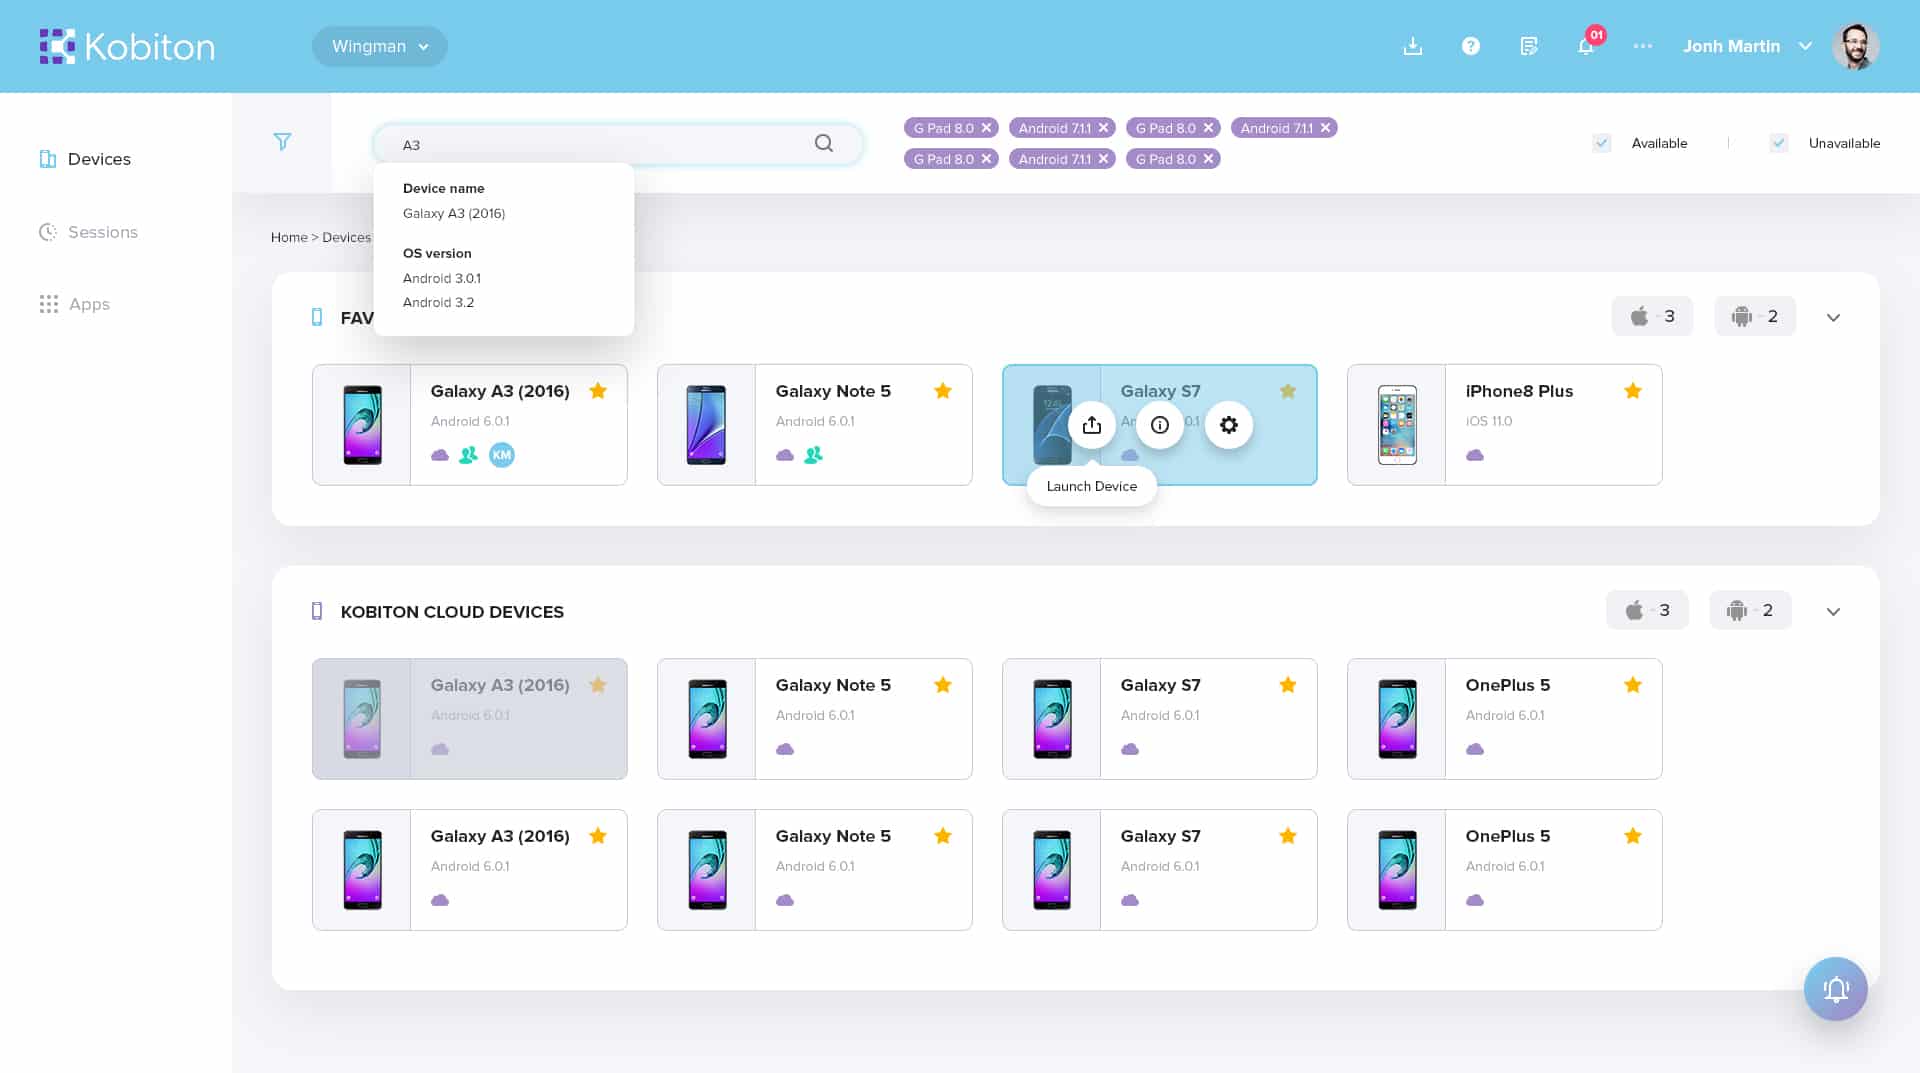Click the download icon in header
The width and height of the screenshot is (1920, 1073).
(x=1412, y=46)
